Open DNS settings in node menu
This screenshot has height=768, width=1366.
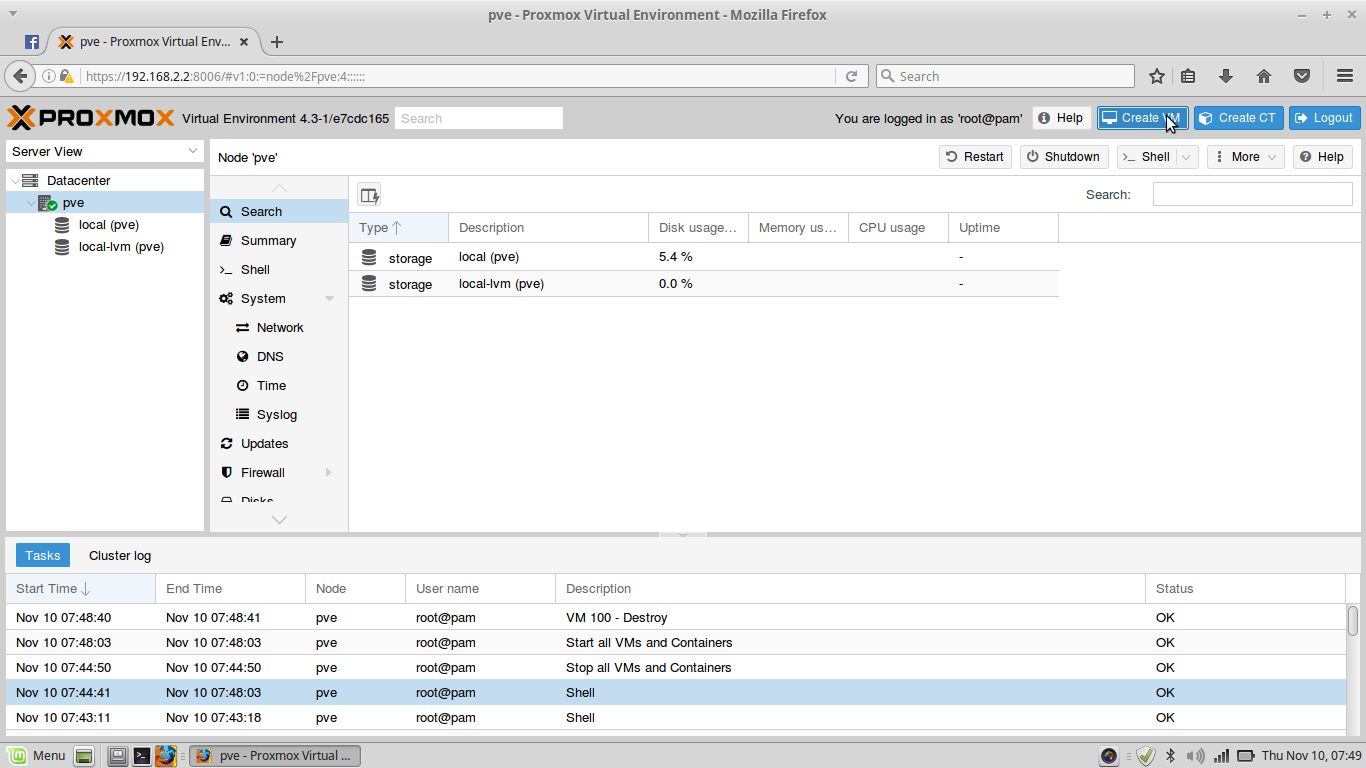(x=279, y=356)
